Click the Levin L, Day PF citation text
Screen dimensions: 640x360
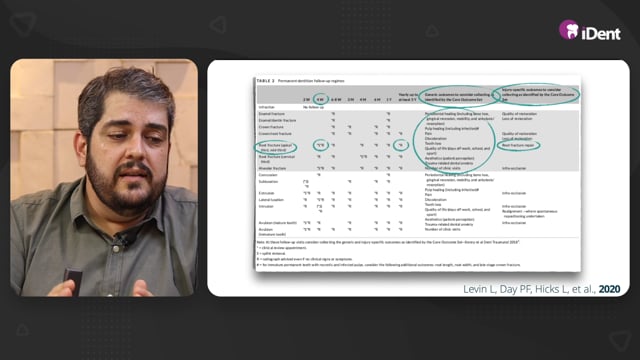point(529,289)
